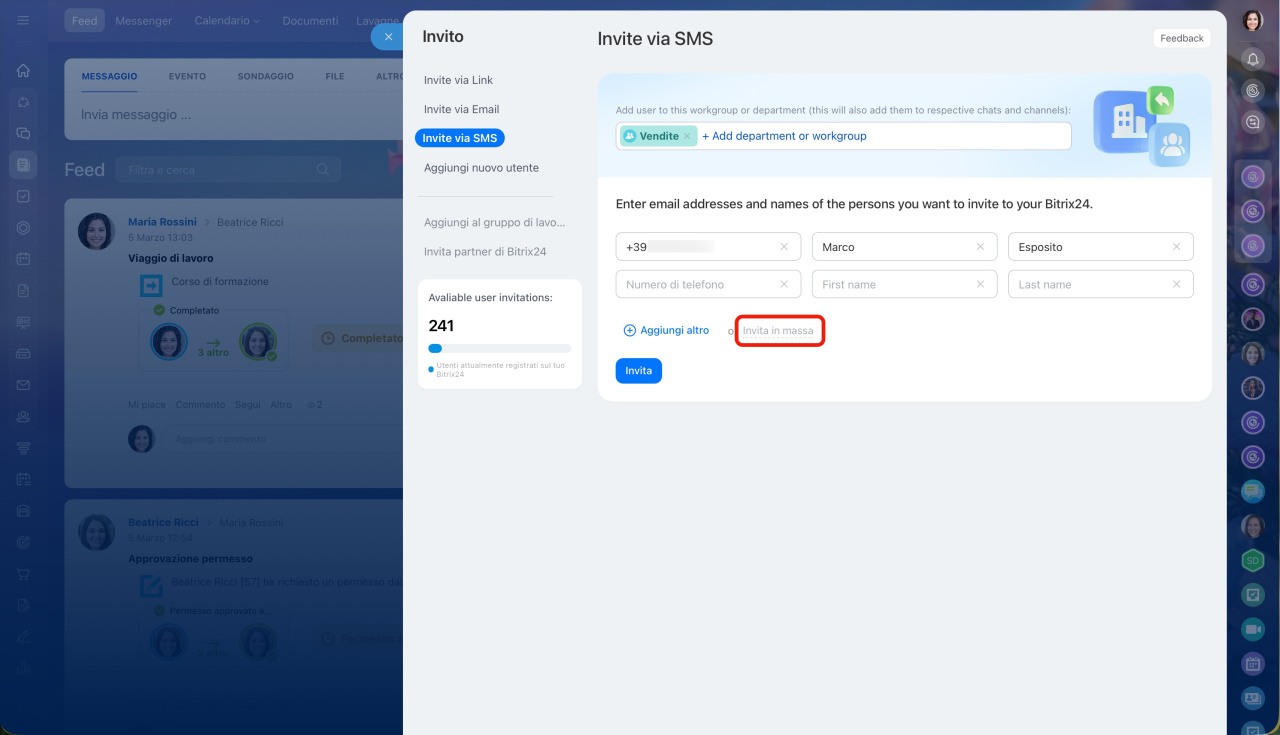
Task: Click the Invita in massa link
Action: (x=778, y=331)
